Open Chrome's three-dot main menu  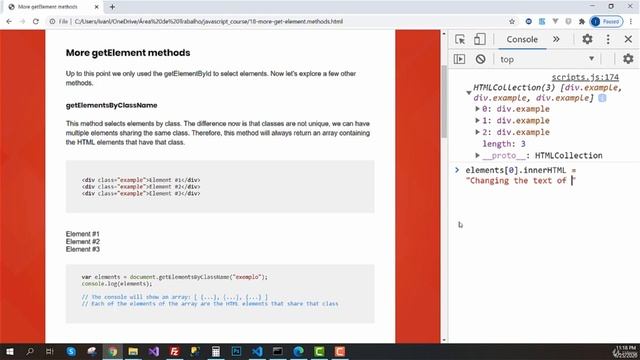coord(631,21)
